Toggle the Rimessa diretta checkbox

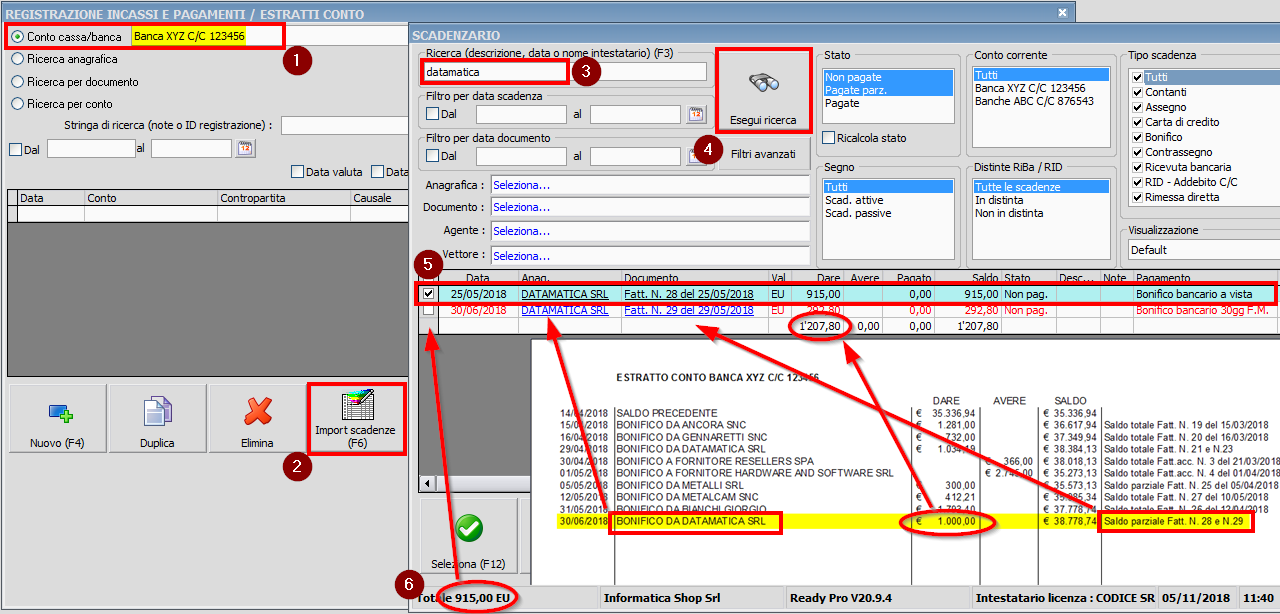1138,197
